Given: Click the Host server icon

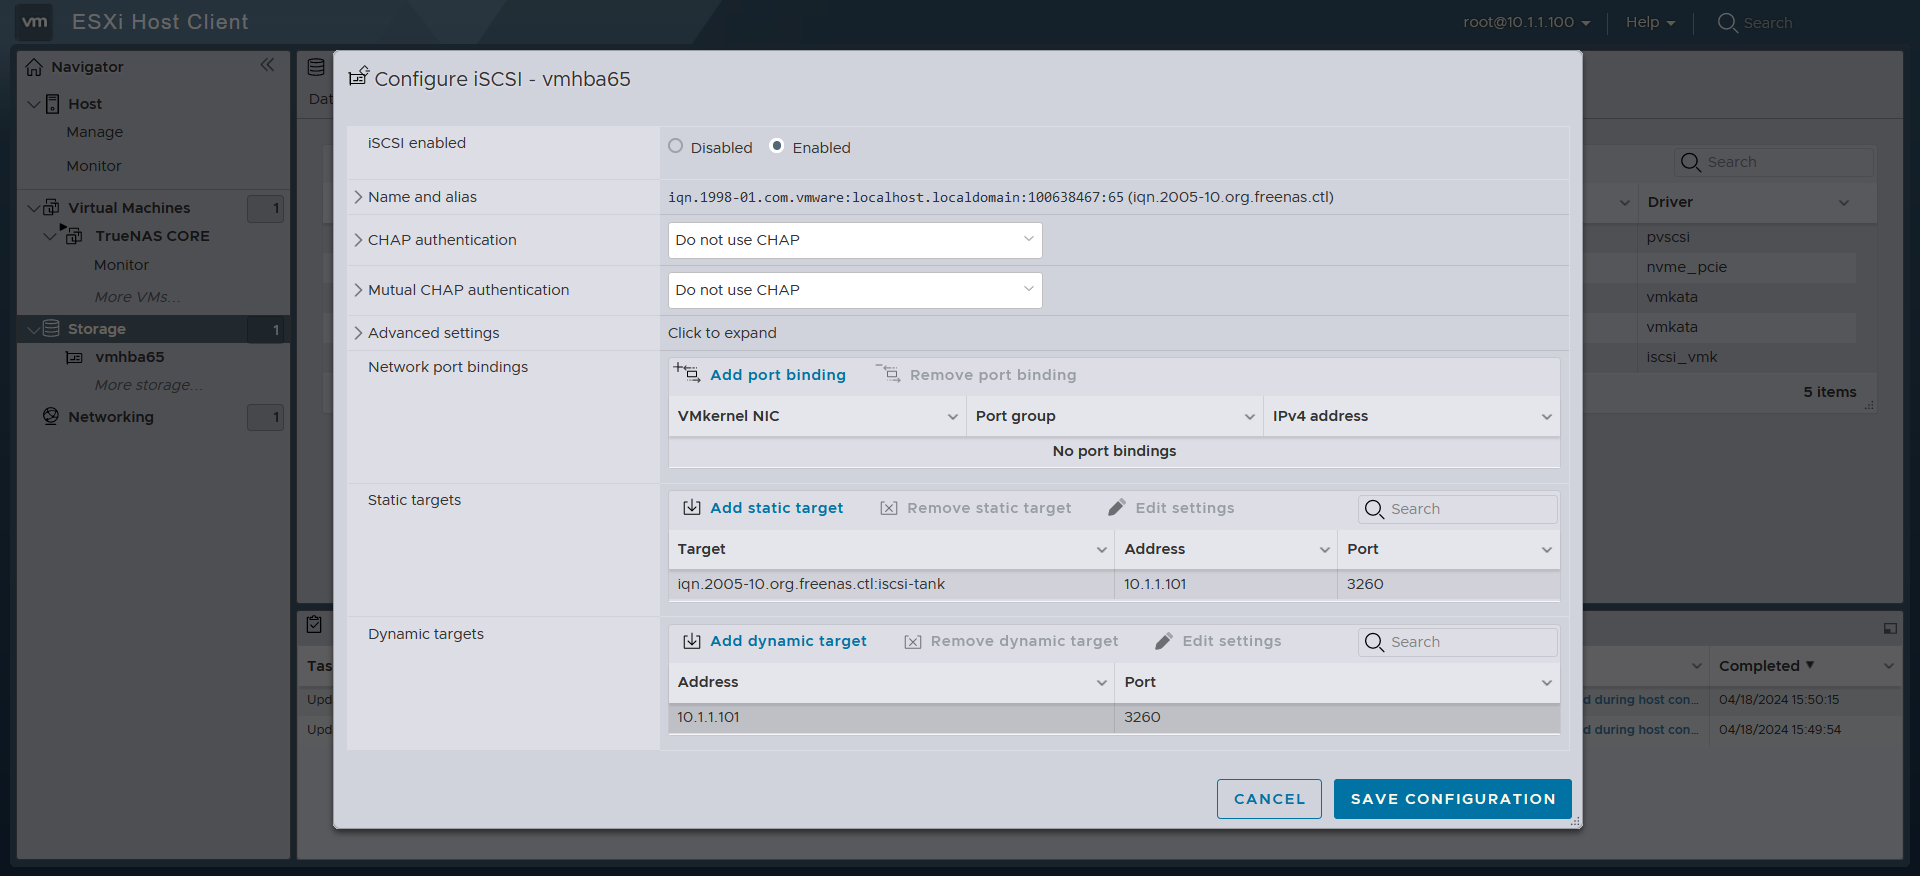Looking at the screenshot, I should click(53, 104).
